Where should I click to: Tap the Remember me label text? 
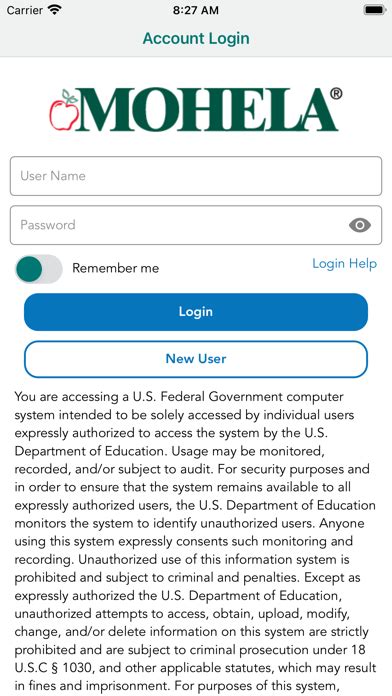pos(115,268)
